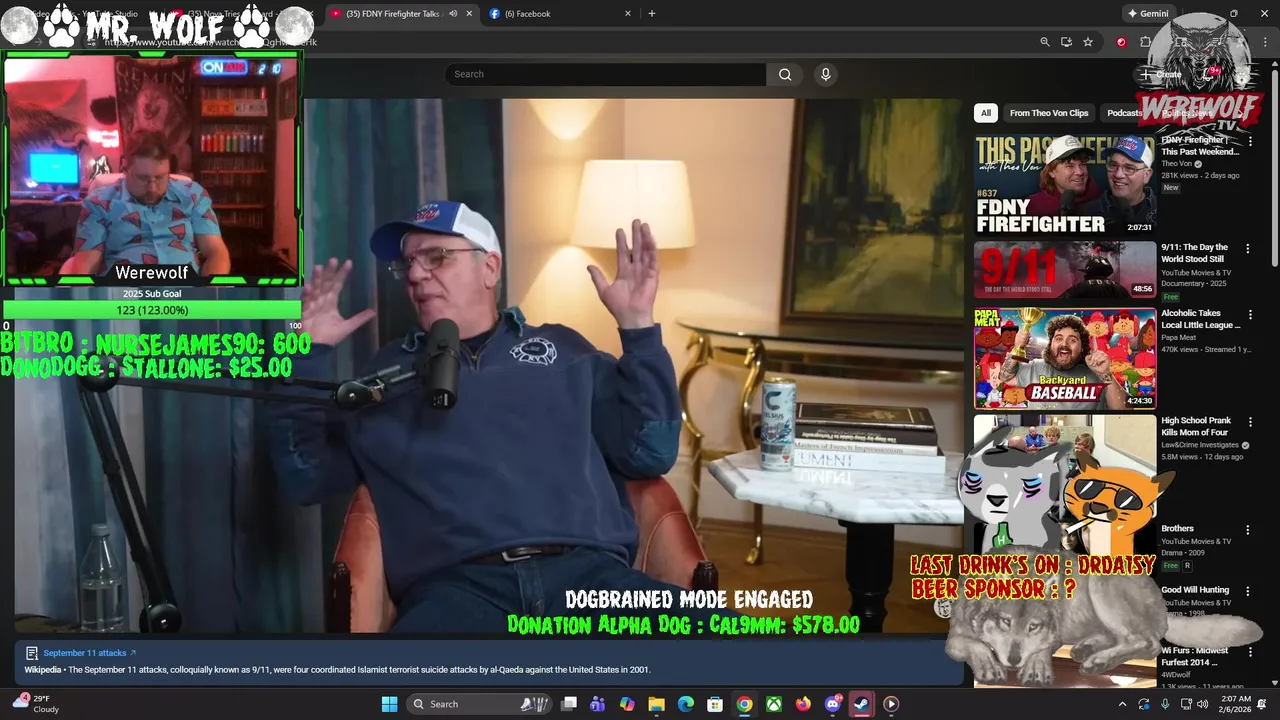Open options menu for Brothers movie
The height and width of the screenshot is (720, 1280).
[1248, 529]
